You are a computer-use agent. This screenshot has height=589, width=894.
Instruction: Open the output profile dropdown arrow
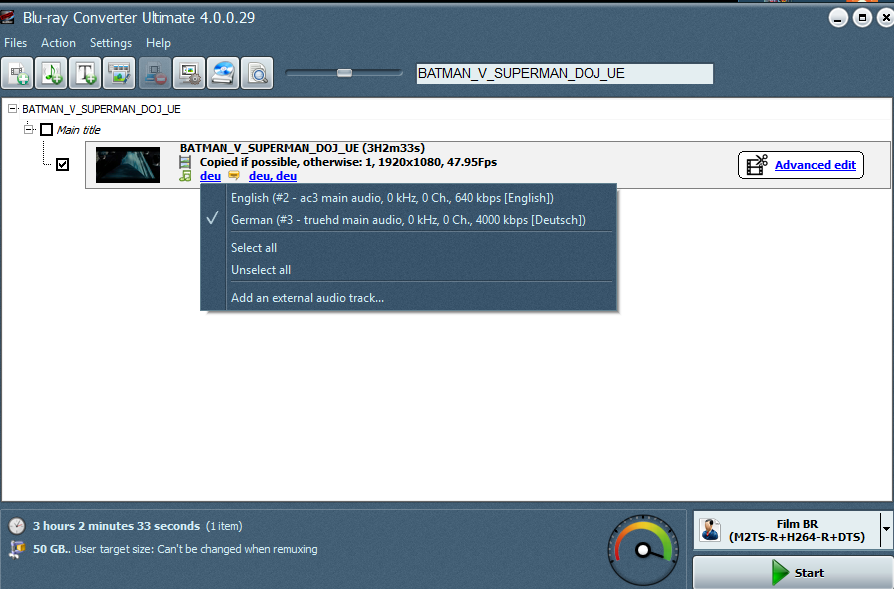pos(887,530)
